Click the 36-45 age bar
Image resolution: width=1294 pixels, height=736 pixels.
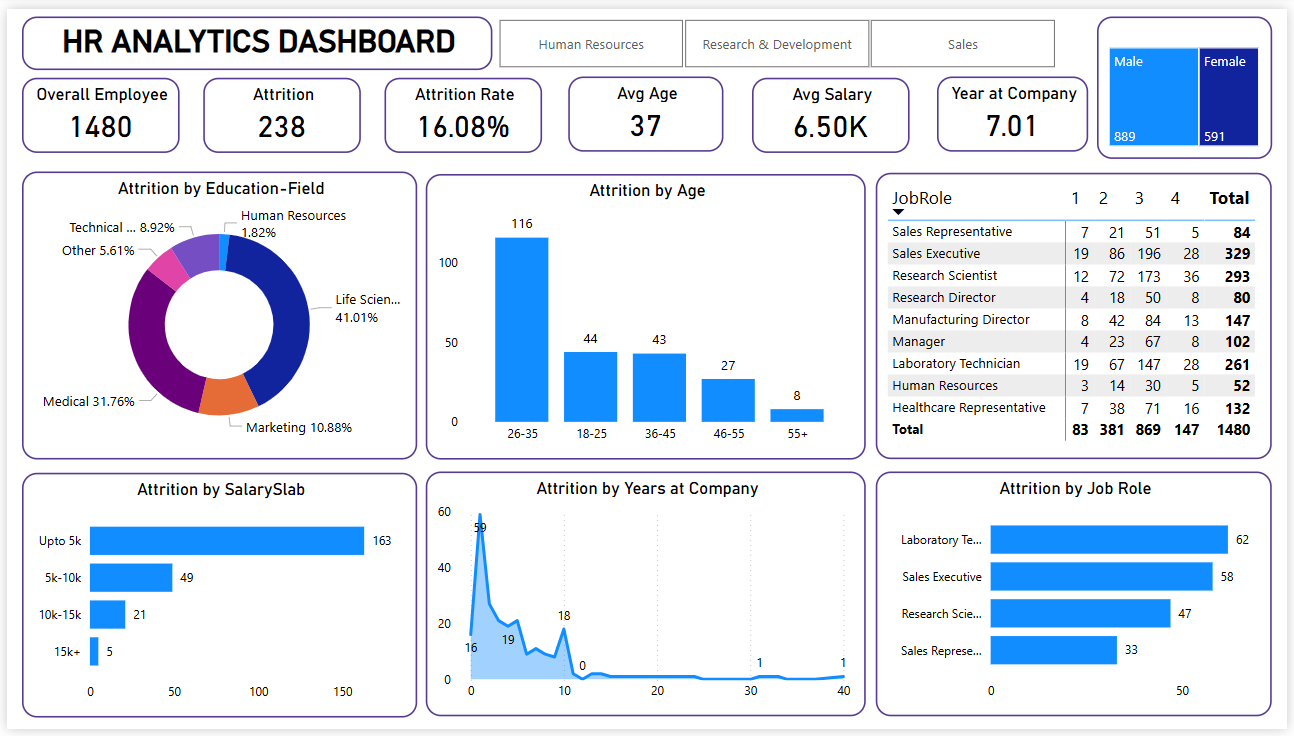pos(659,387)
